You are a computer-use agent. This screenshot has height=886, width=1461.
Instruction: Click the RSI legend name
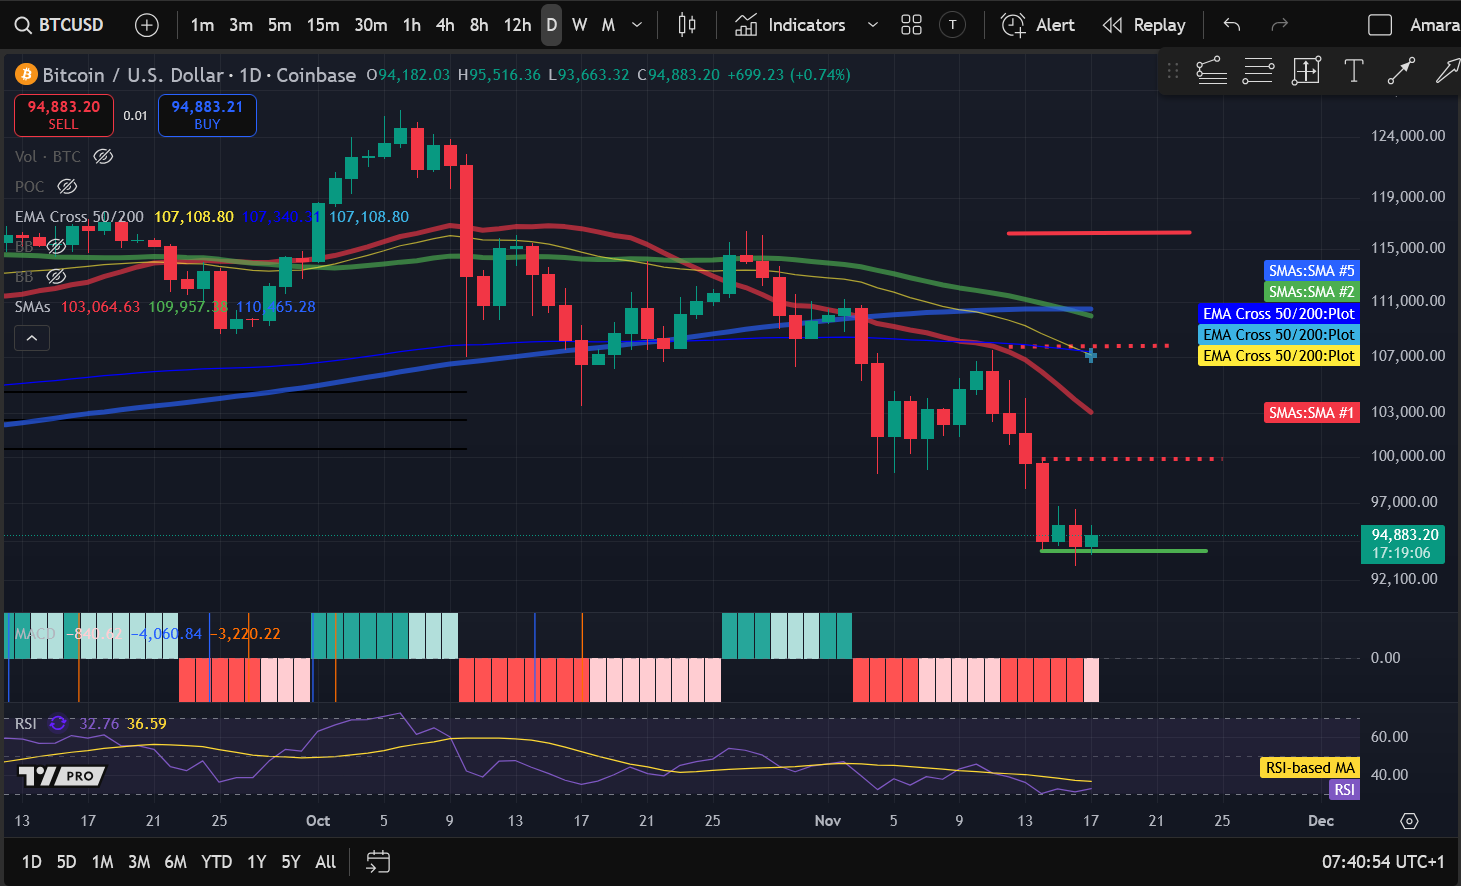point(26,724)
